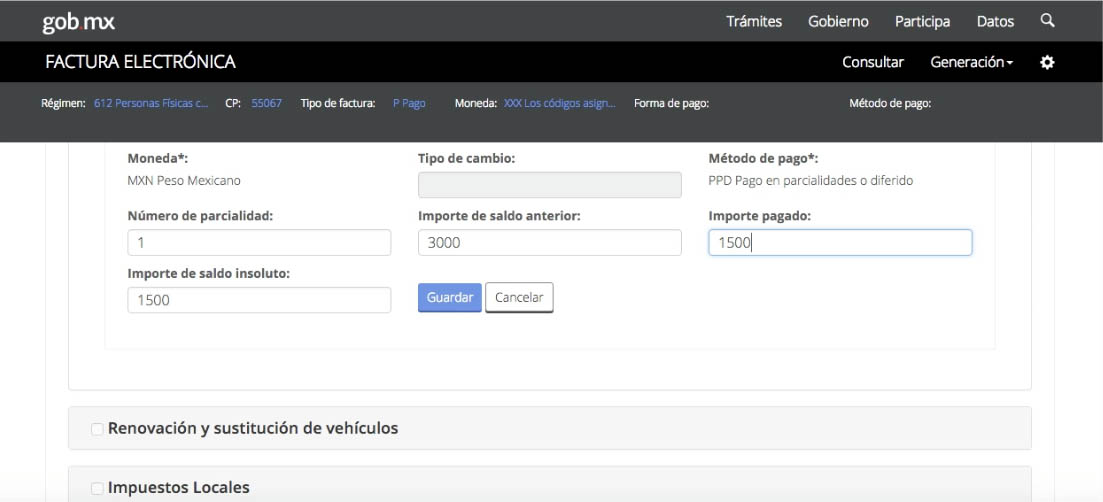Open the Trámites menu item
The height and width of the screenshot is (502, 1103).
coord(753,21)
